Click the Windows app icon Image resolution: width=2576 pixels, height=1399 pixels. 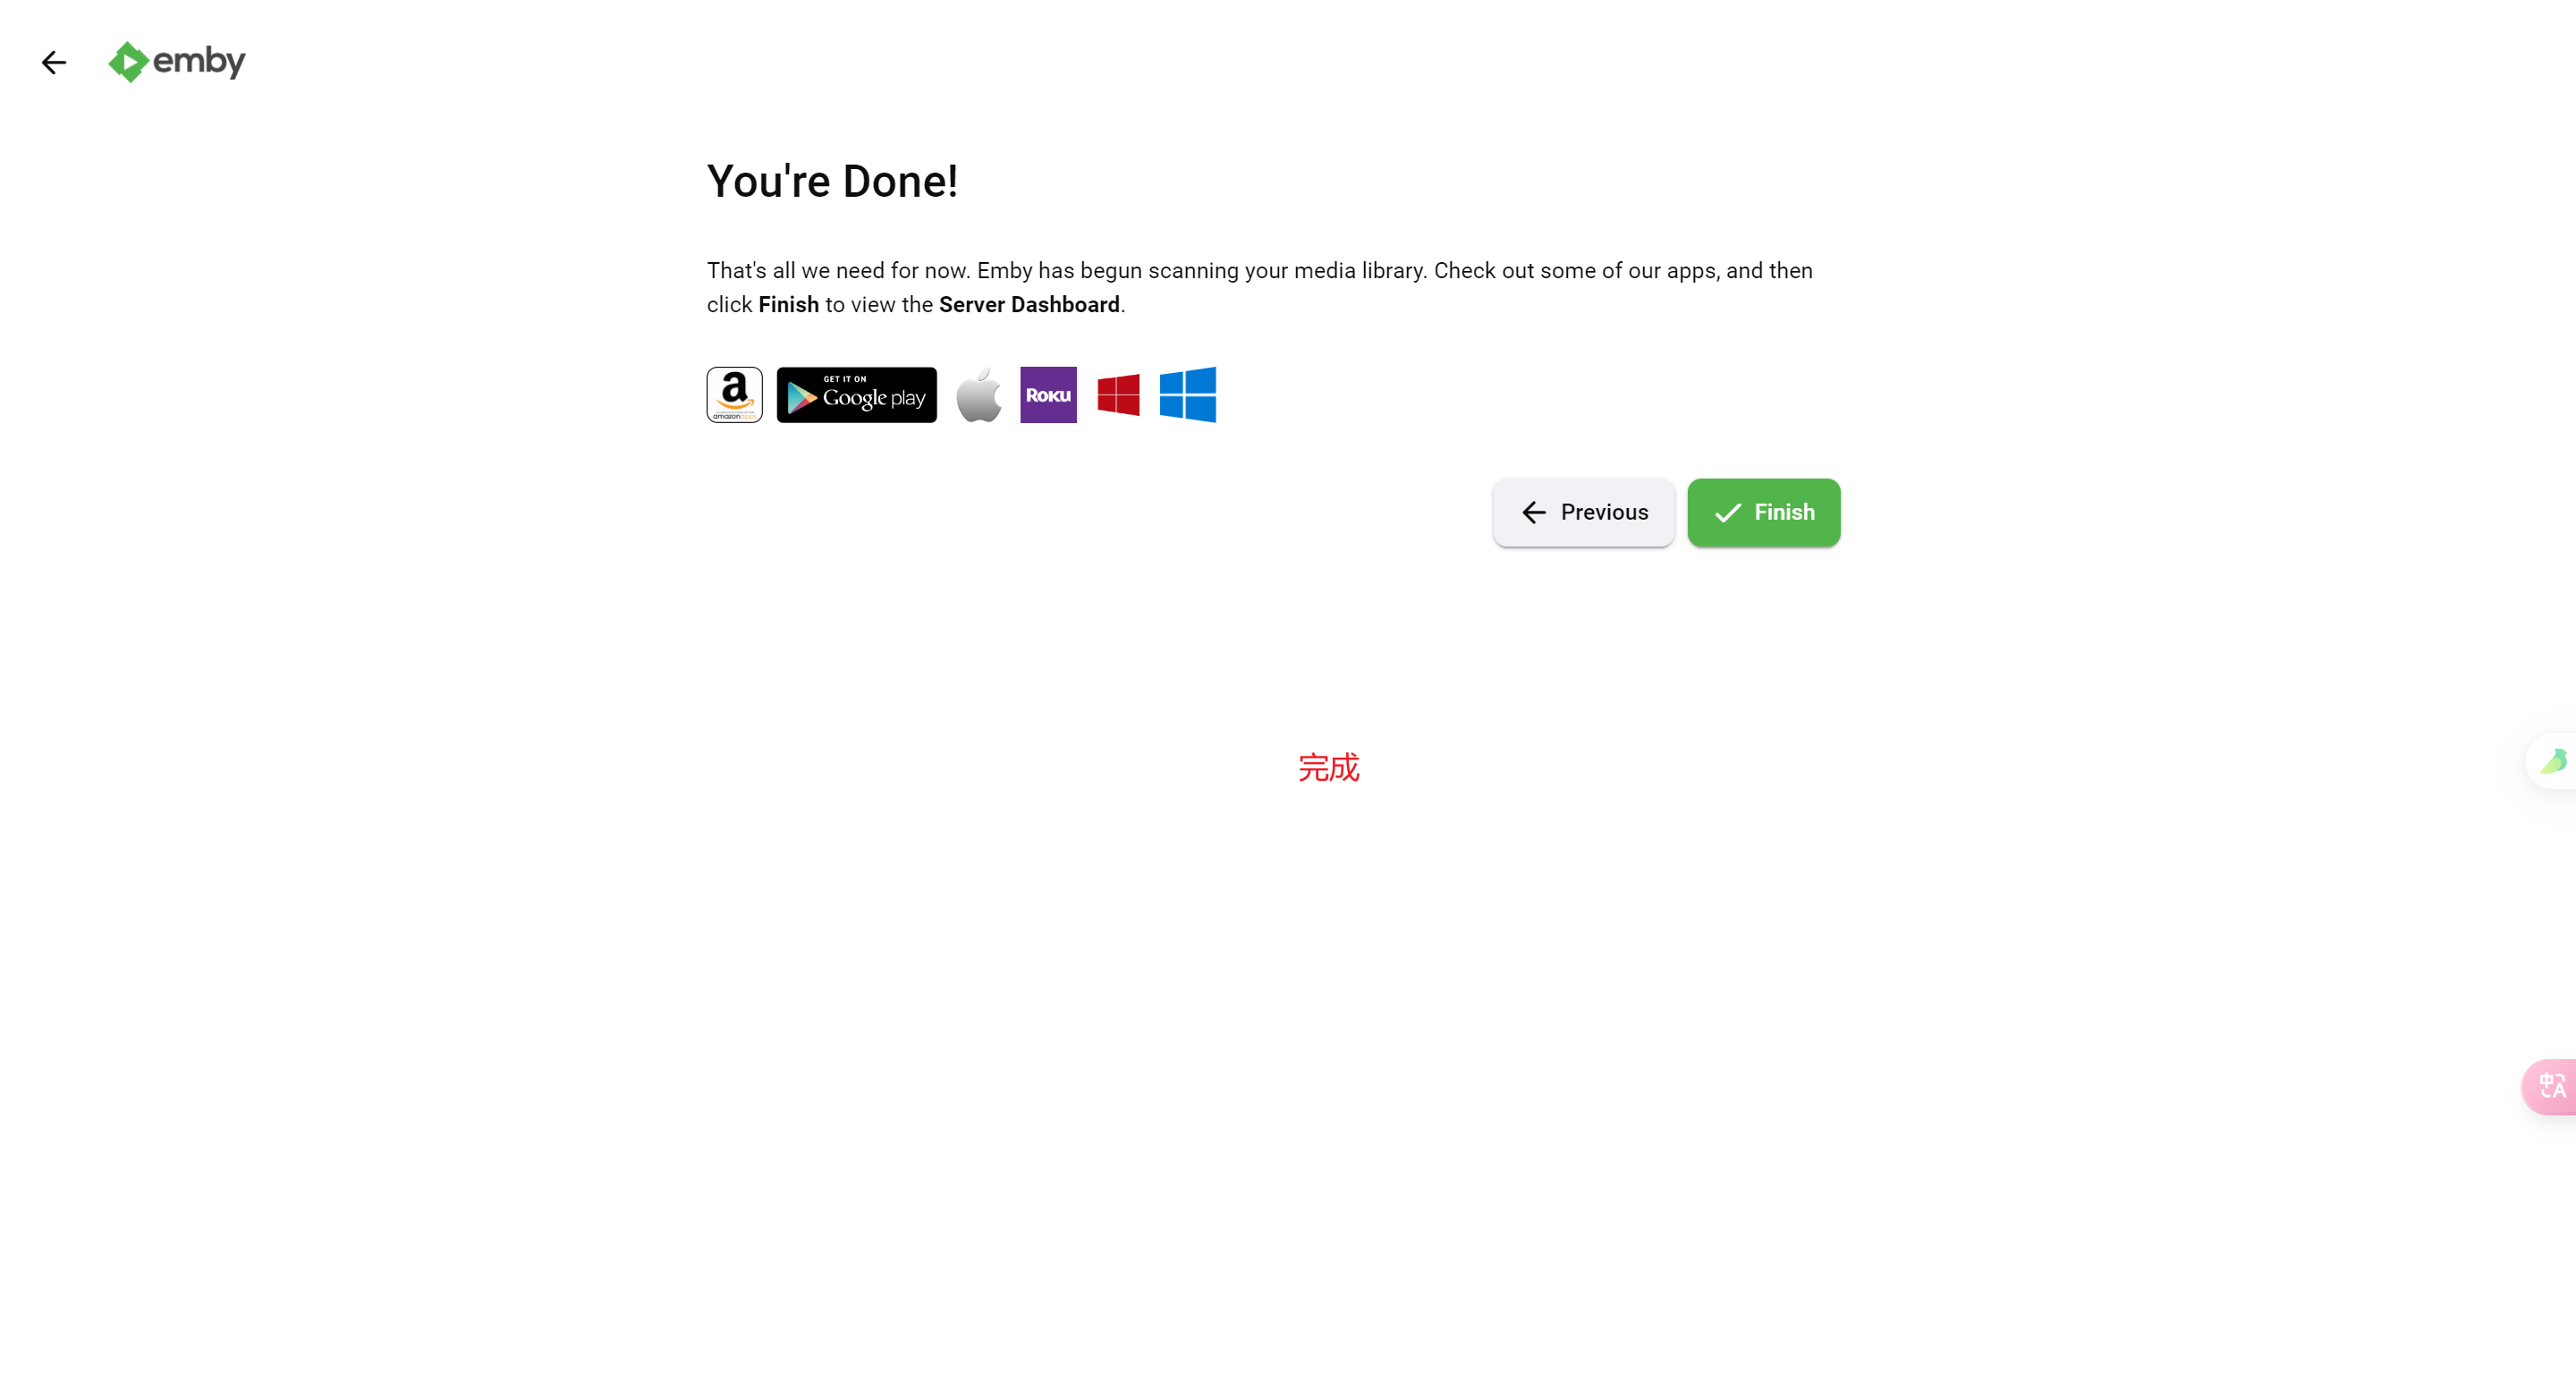1190,394
